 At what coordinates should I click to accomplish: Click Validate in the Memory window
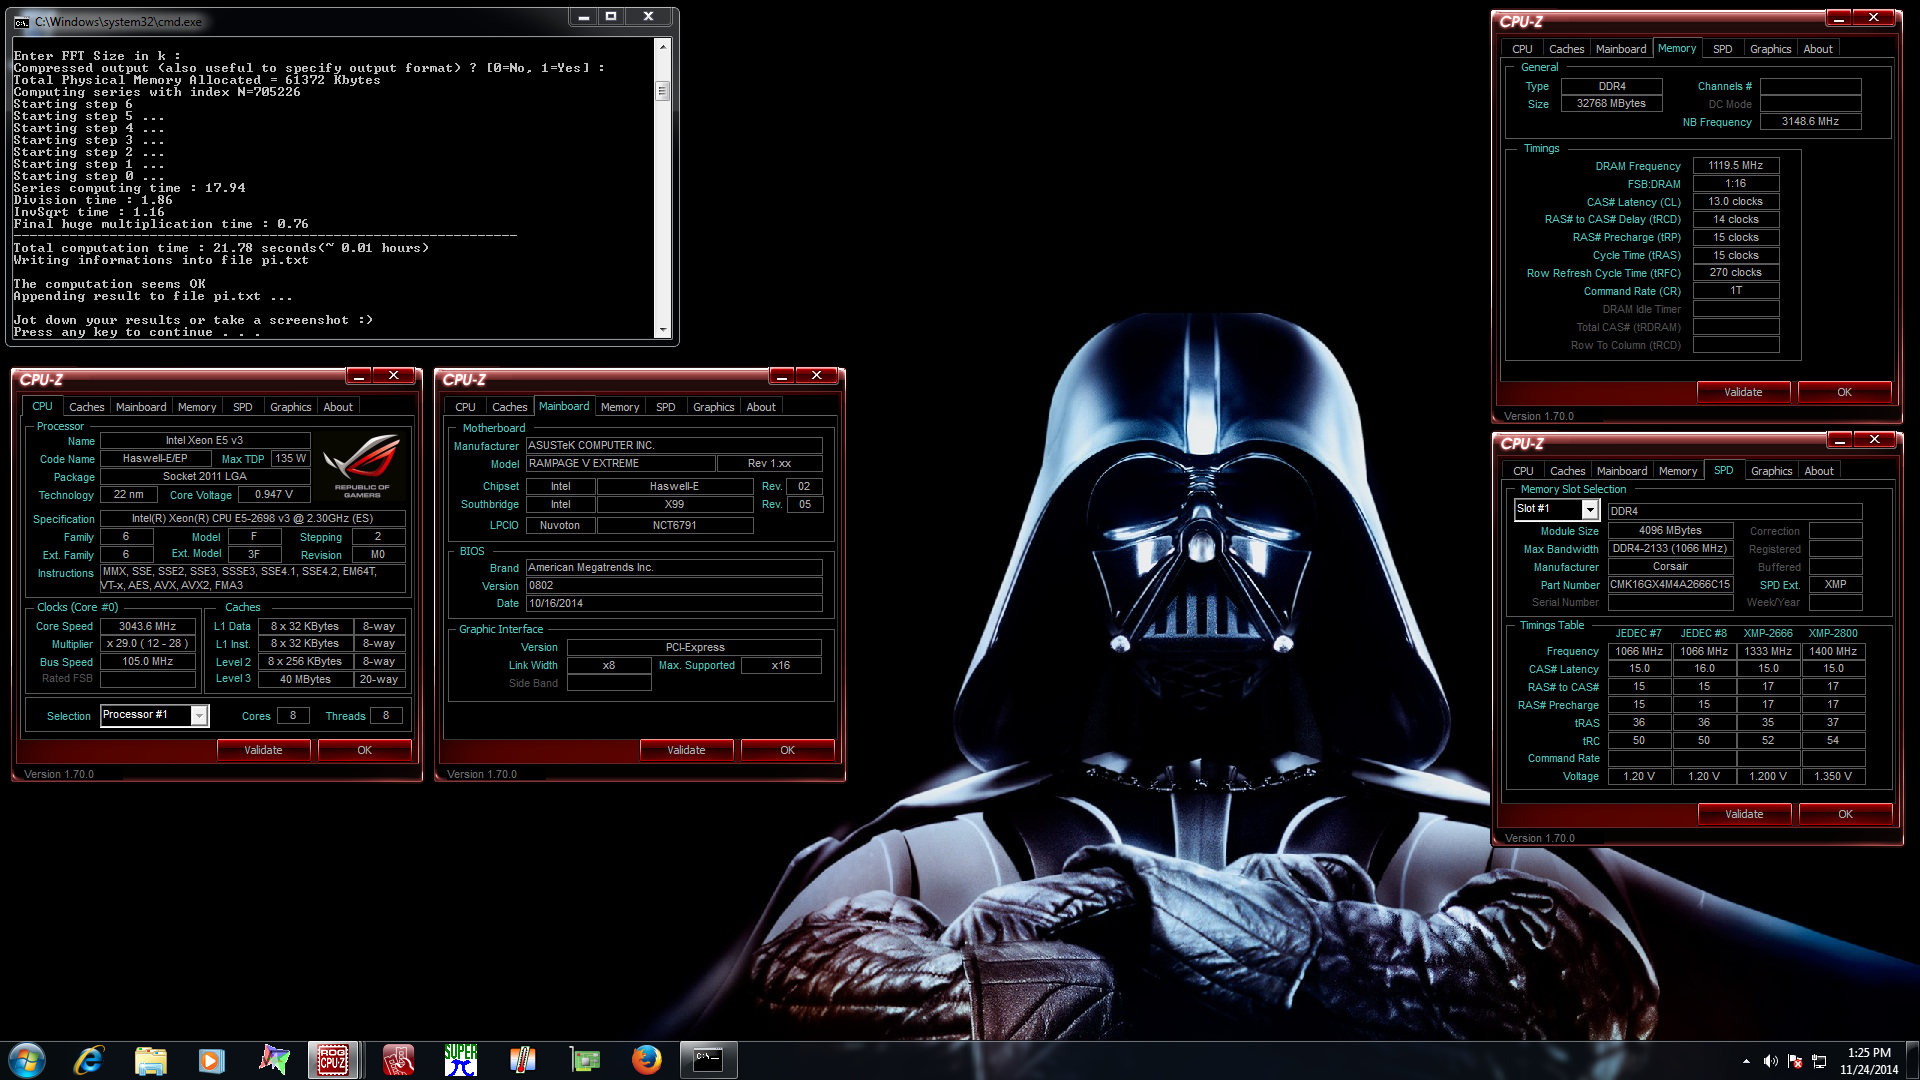pyautogui.click(x=1743, y=392)
